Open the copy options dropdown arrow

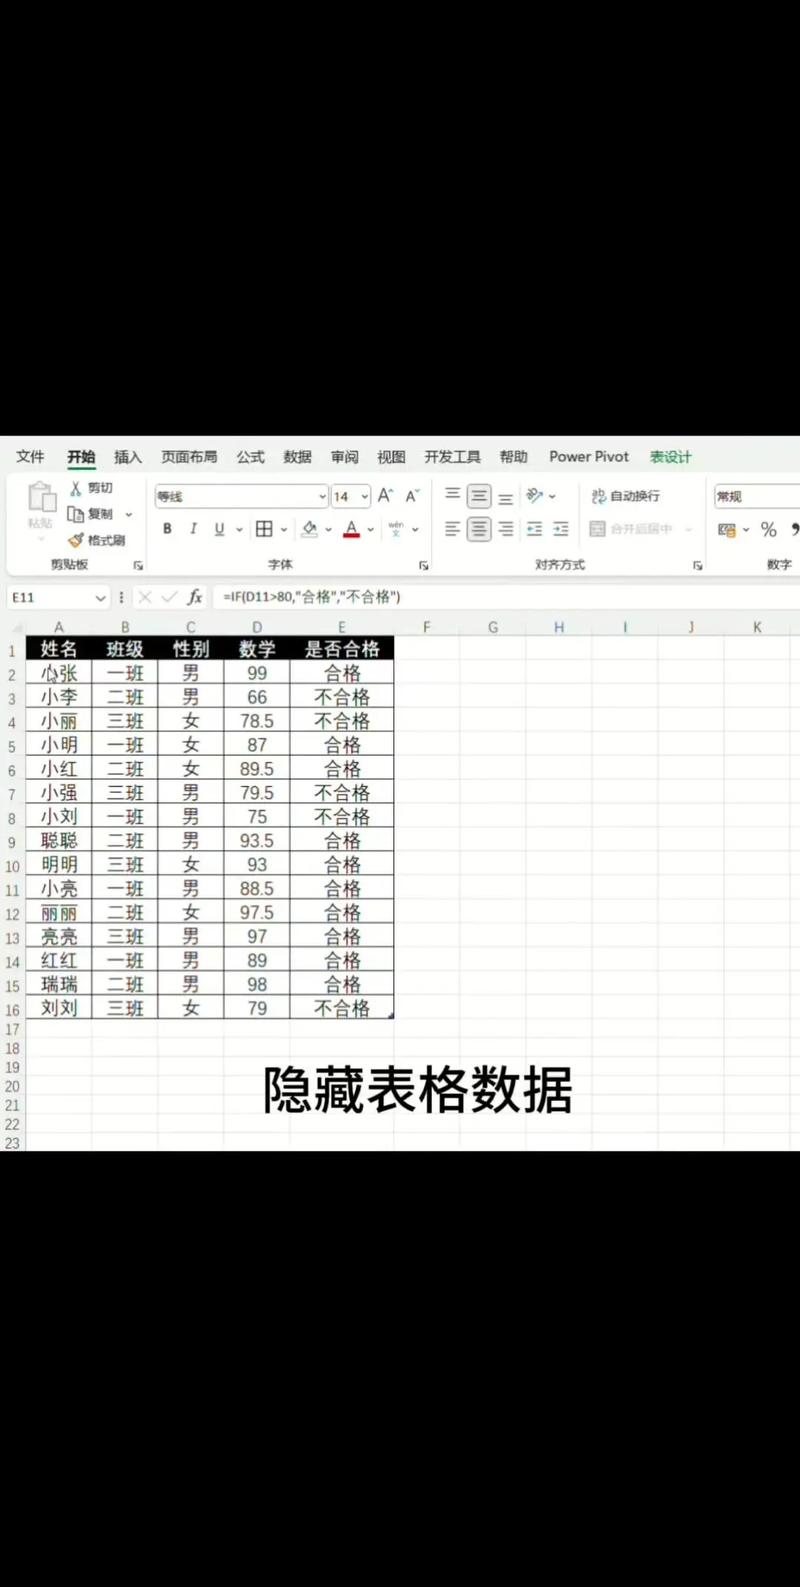(x=129, y=514)
